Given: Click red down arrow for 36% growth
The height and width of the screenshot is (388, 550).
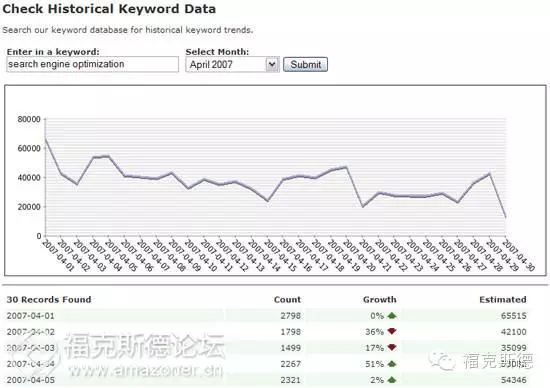Looking at the screenshot, I should (x=392, y=331).
